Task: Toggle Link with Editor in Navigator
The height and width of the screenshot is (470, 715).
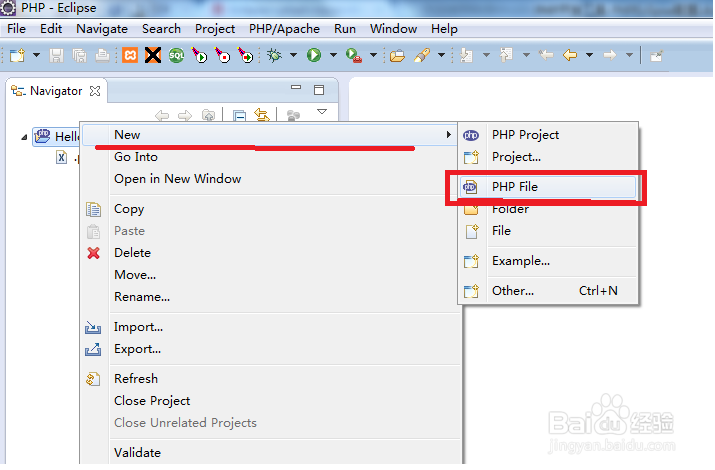Action: click(262, 114)
